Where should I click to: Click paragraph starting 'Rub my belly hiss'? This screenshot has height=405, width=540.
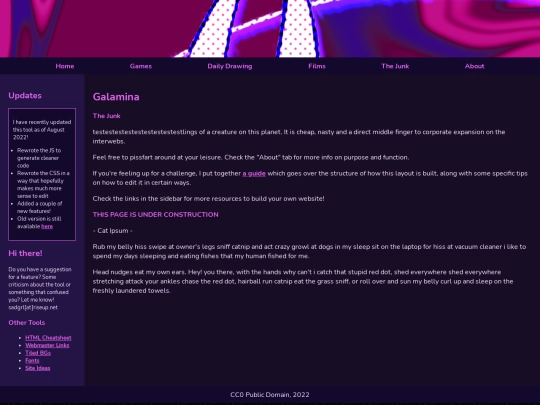(x=309, y=251)
